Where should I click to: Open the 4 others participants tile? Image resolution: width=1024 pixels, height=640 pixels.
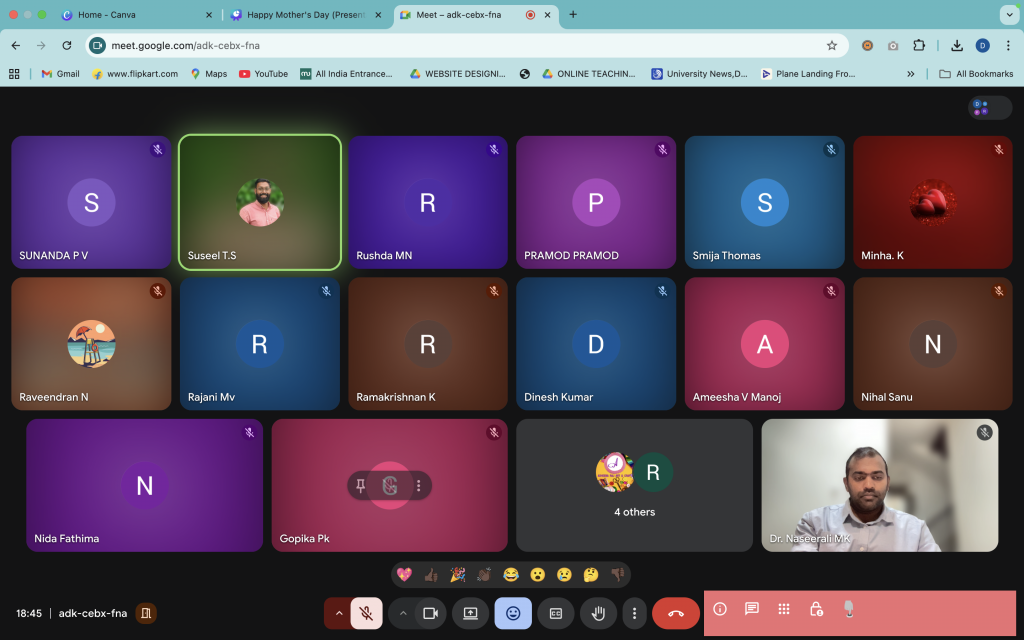click(634, 485)
